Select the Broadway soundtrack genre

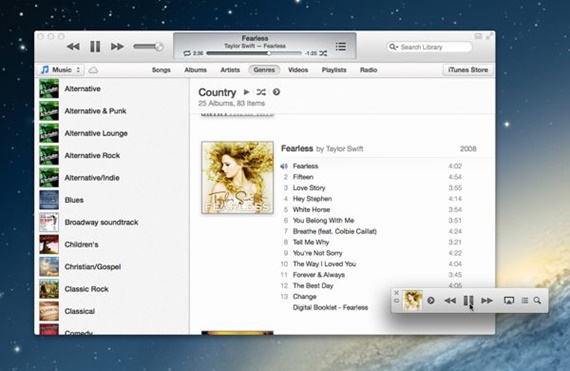coord(112,222)
